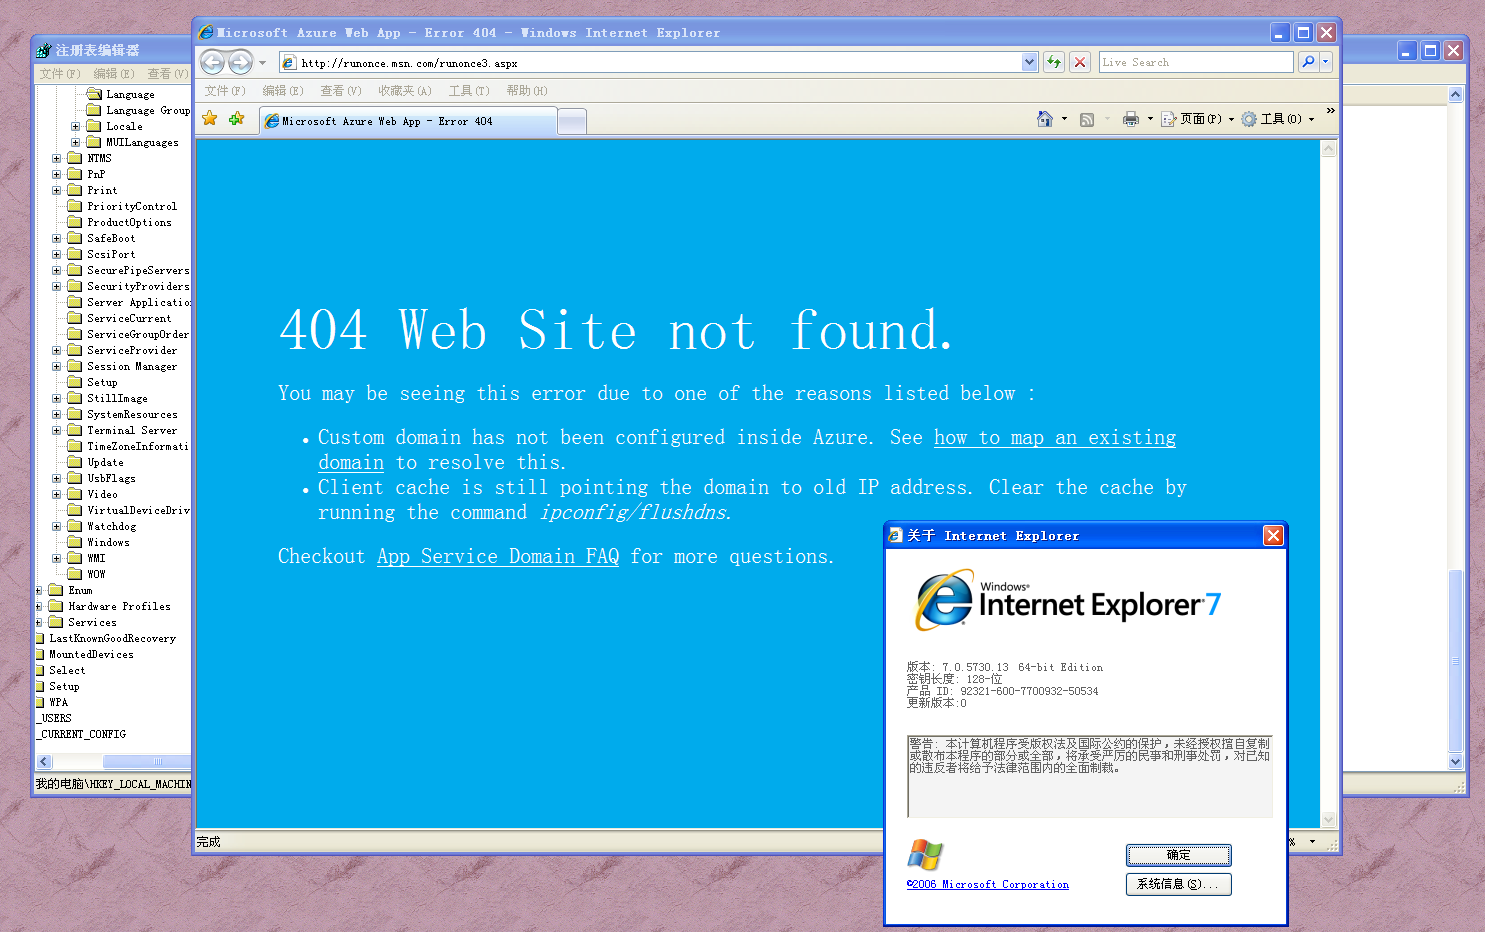This screenshot has width=1485, height=932.
Task: Select the Services registry key
Action: point(92,622)
